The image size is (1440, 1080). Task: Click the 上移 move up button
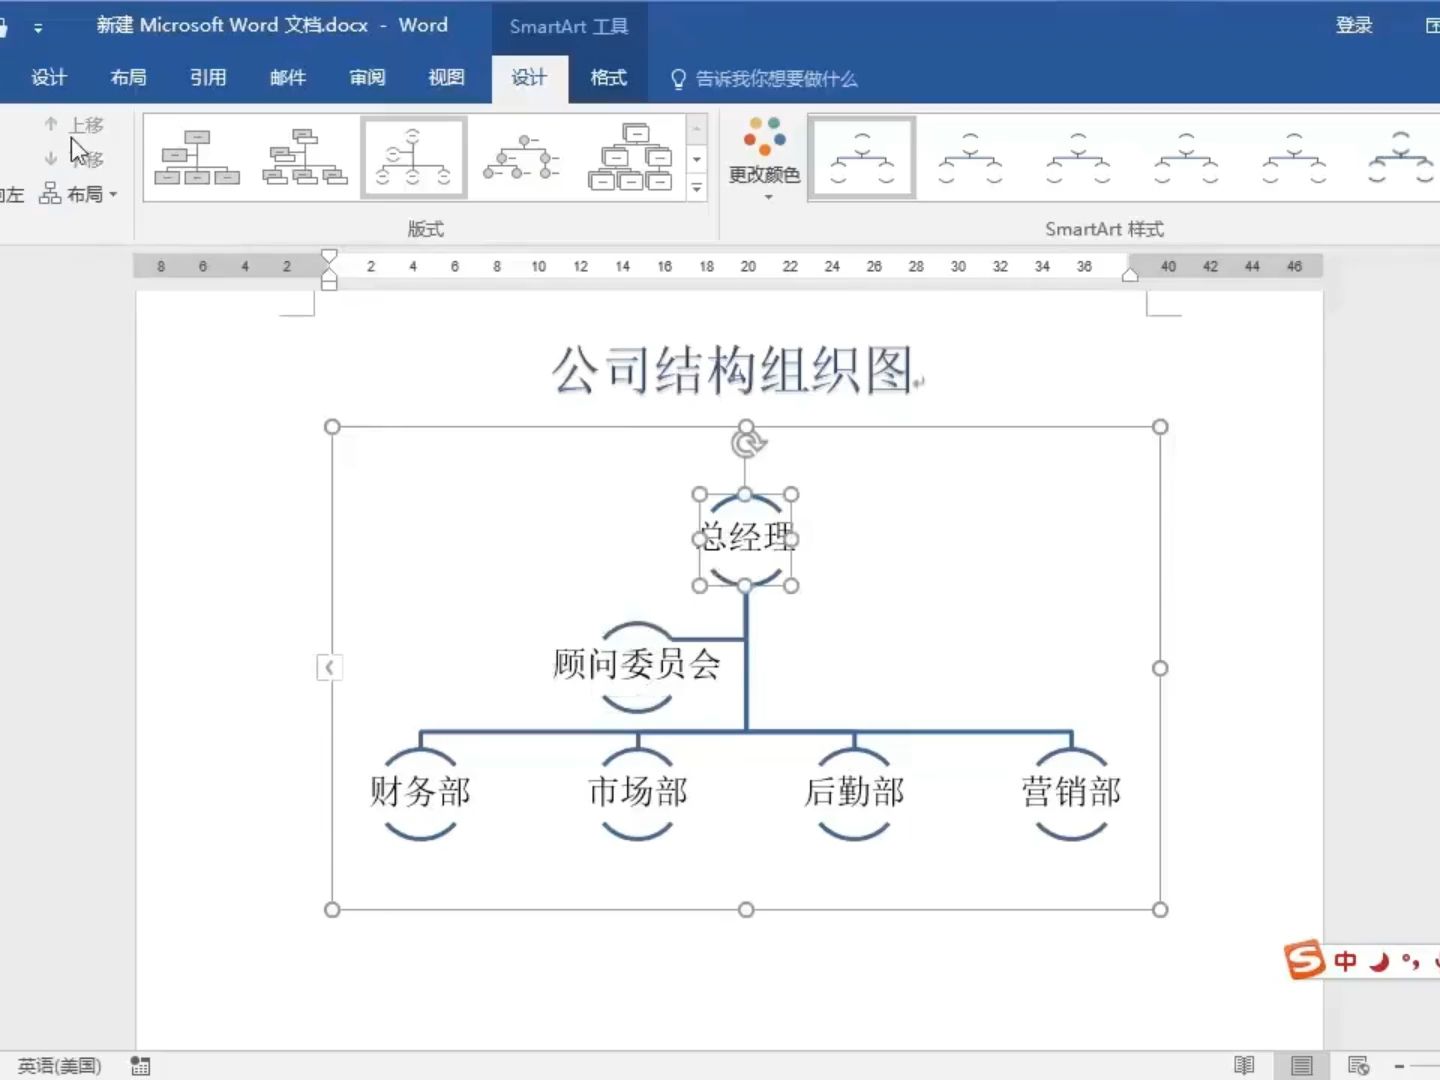coord(78,123)
